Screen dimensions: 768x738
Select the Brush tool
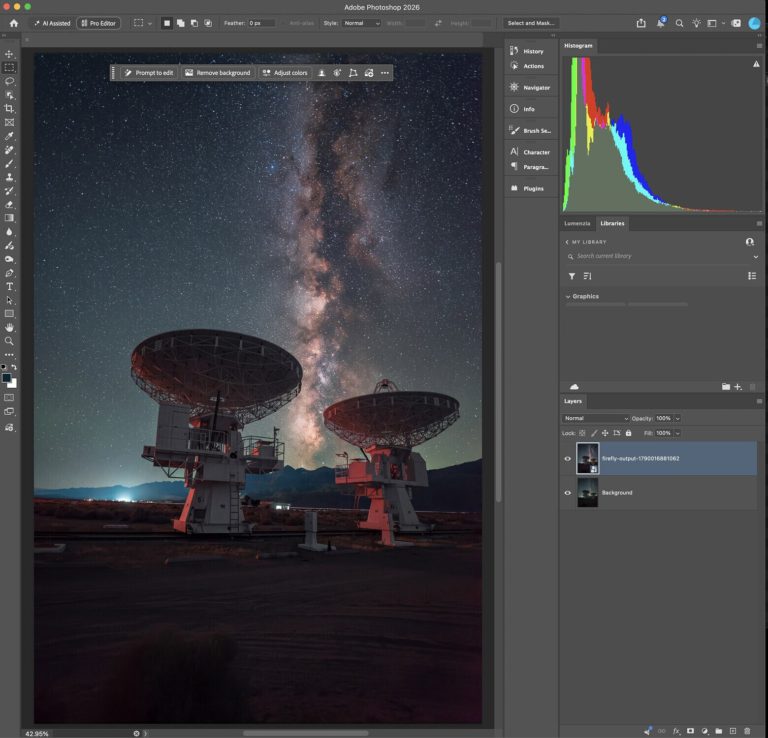(9, 164)
